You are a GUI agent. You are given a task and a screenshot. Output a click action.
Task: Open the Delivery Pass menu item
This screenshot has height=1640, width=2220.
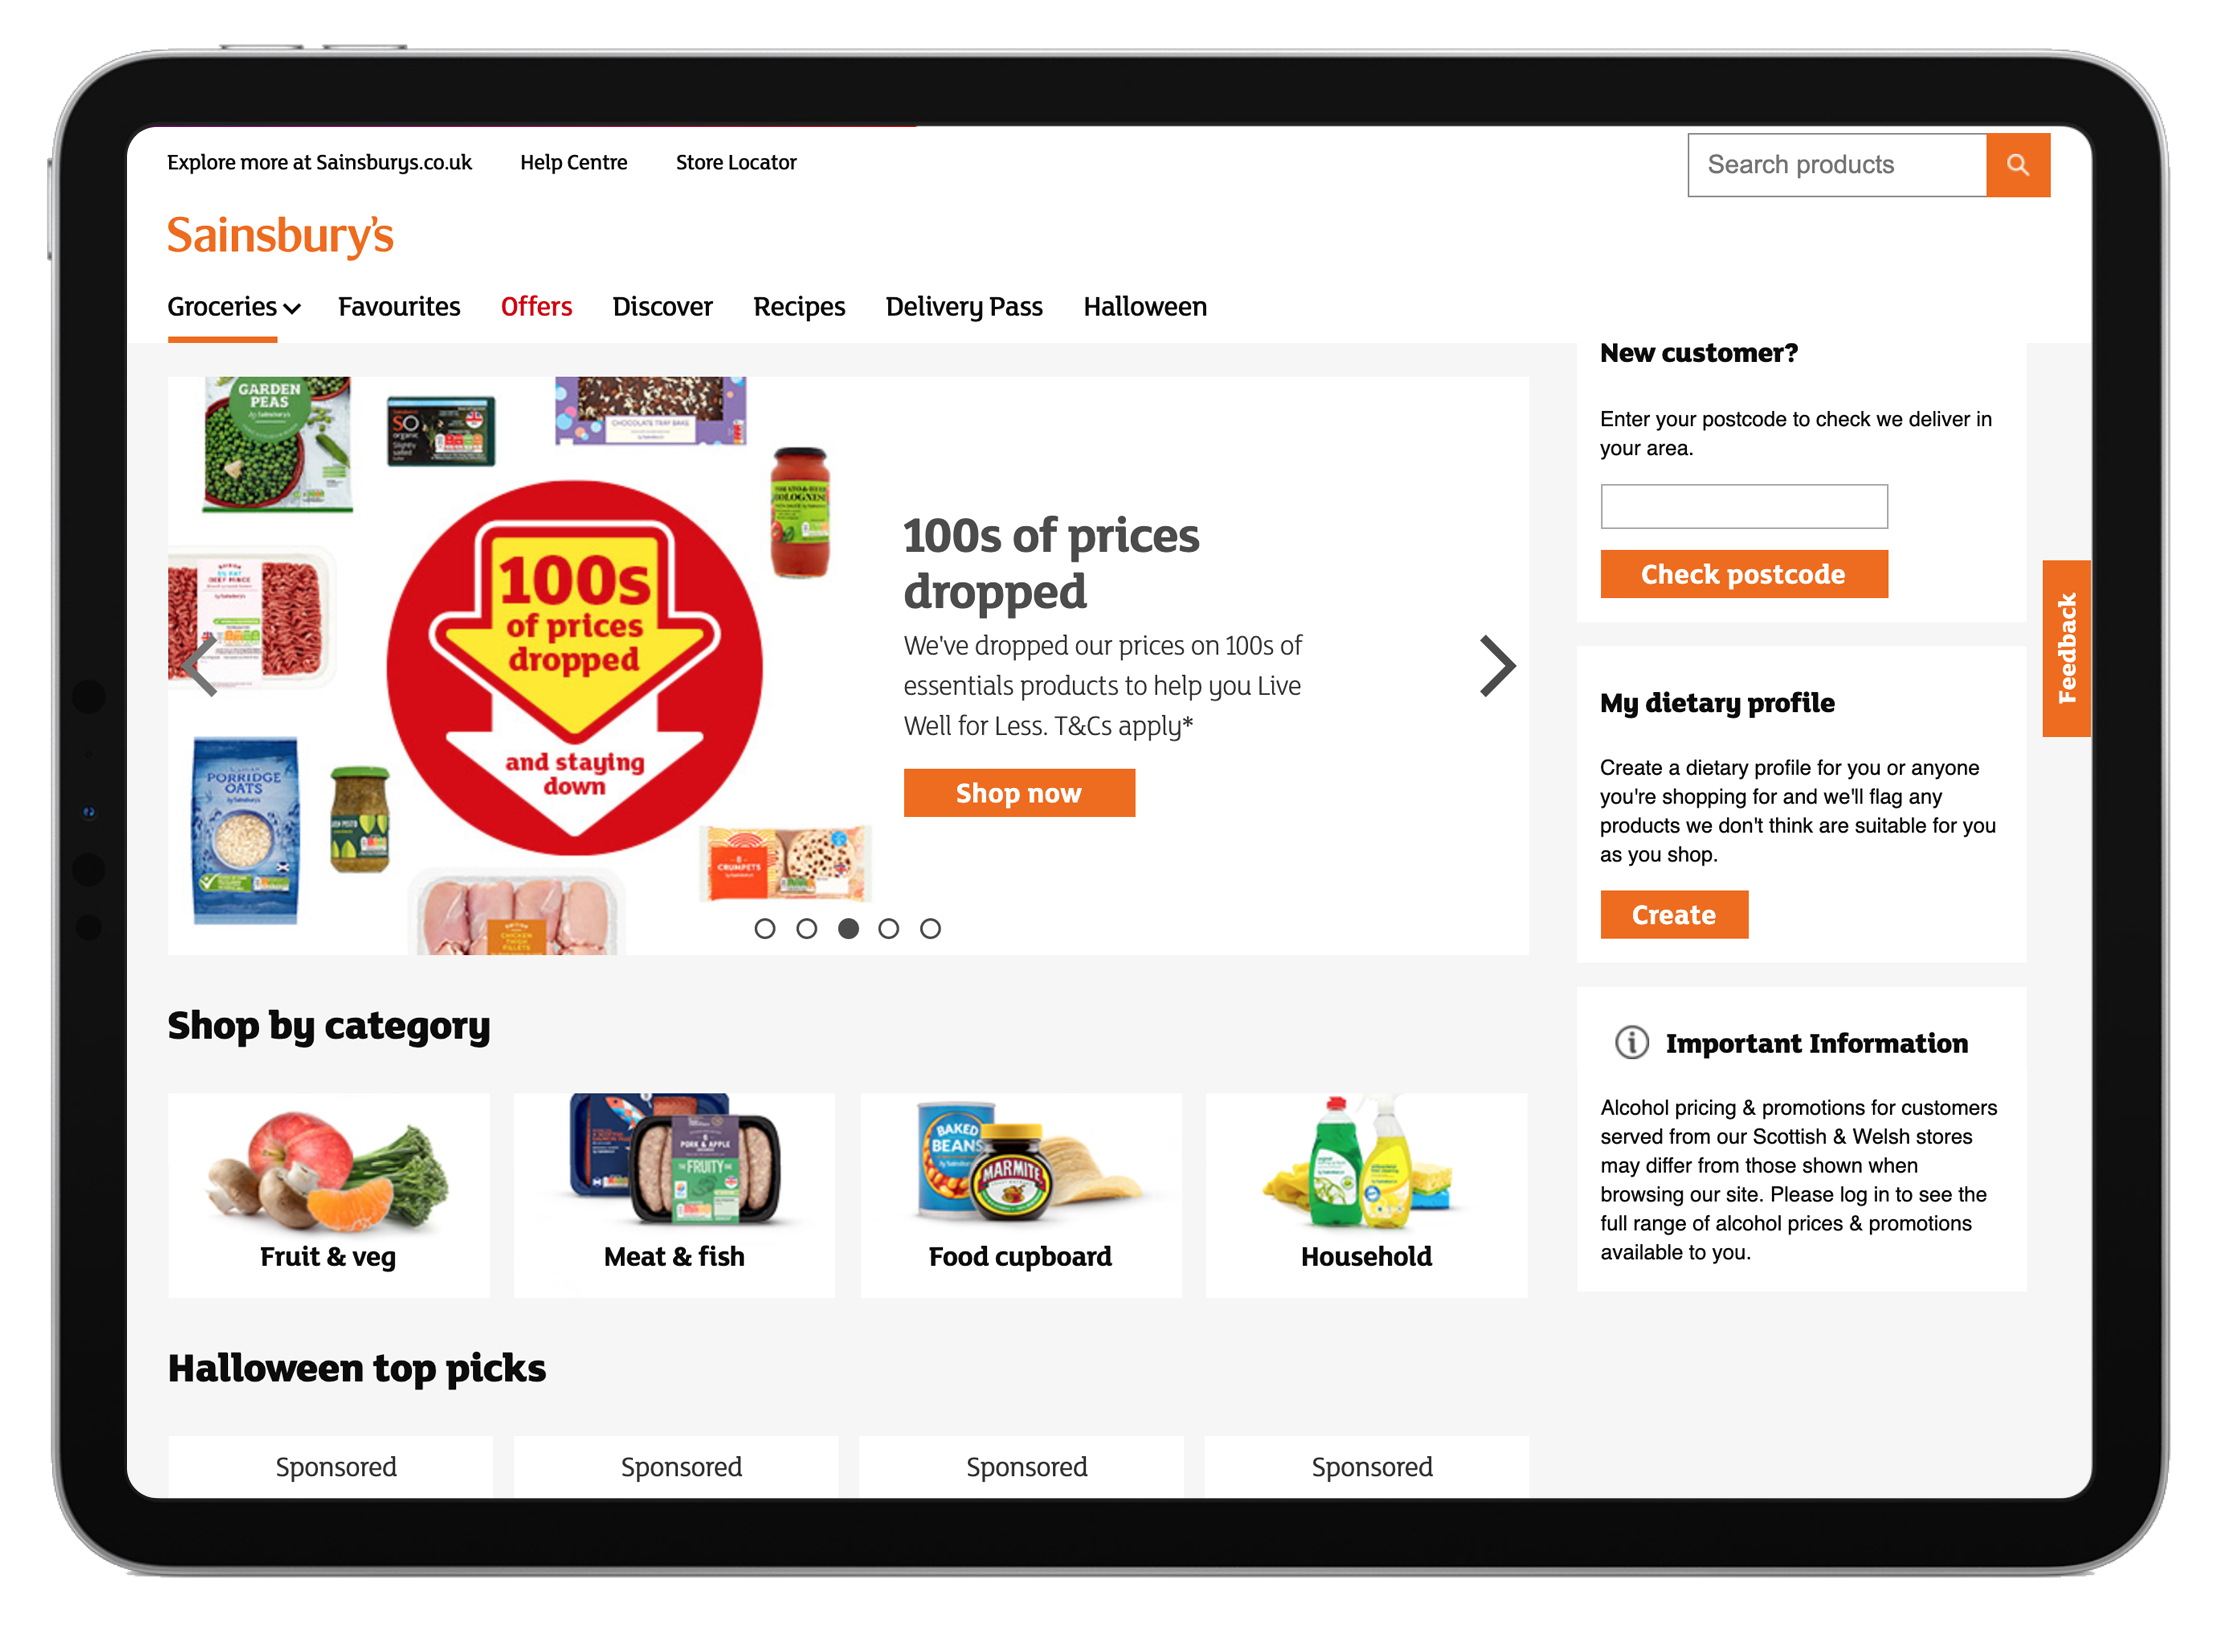pos(964,307)
